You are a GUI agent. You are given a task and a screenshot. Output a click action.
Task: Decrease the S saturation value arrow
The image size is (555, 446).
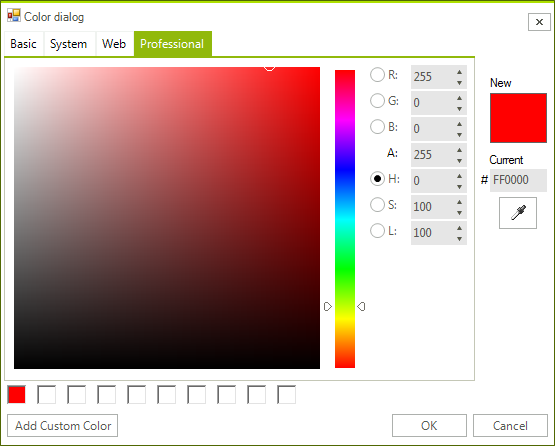(x=459, y=213)
